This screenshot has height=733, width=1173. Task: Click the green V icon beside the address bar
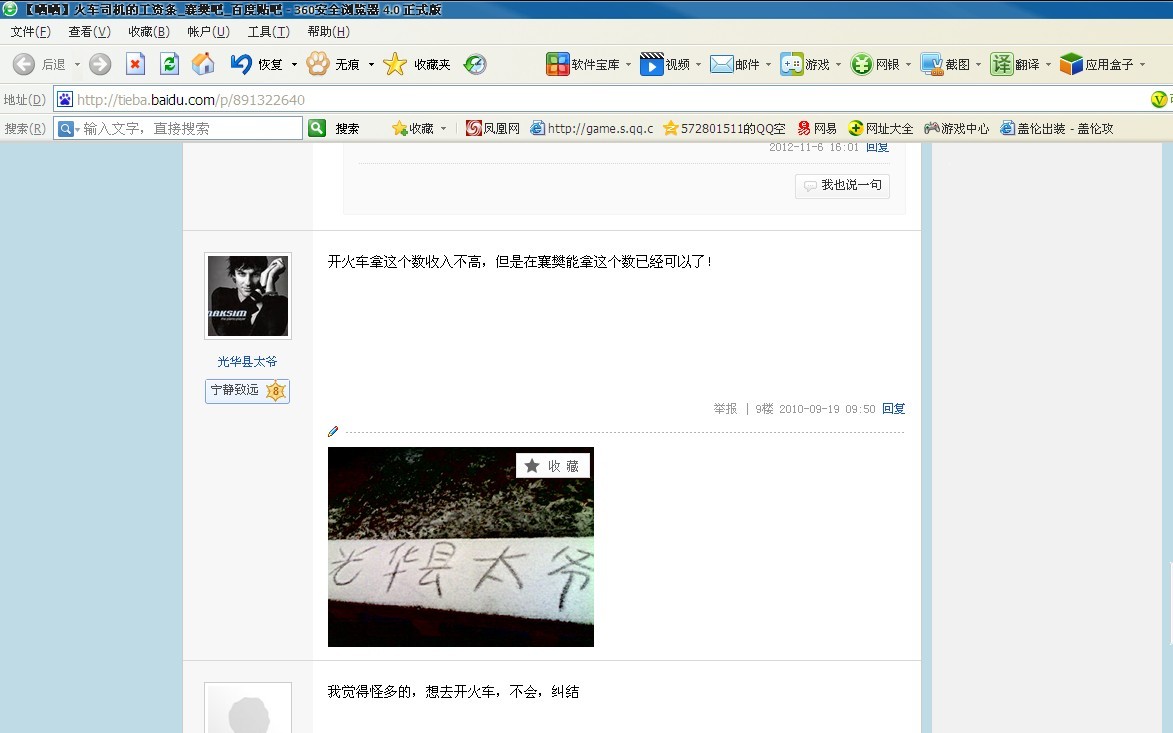[x=1159, y=99]
